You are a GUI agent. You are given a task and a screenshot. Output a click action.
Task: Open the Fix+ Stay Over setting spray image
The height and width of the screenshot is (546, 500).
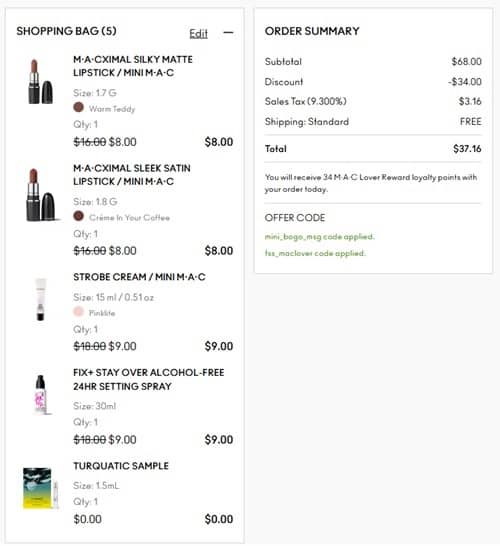coord(40,395)
